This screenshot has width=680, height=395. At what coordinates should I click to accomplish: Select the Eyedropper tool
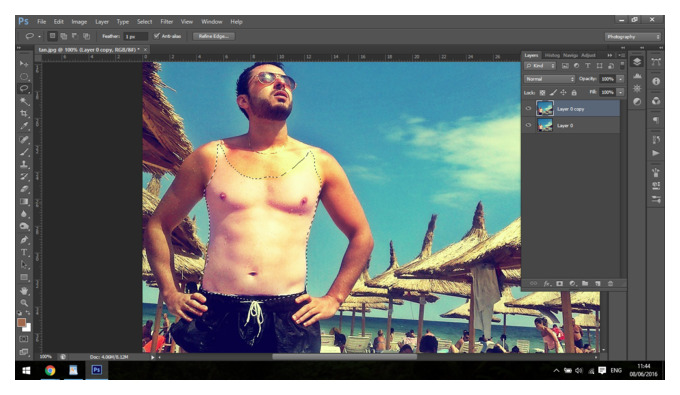click(23, 126)
